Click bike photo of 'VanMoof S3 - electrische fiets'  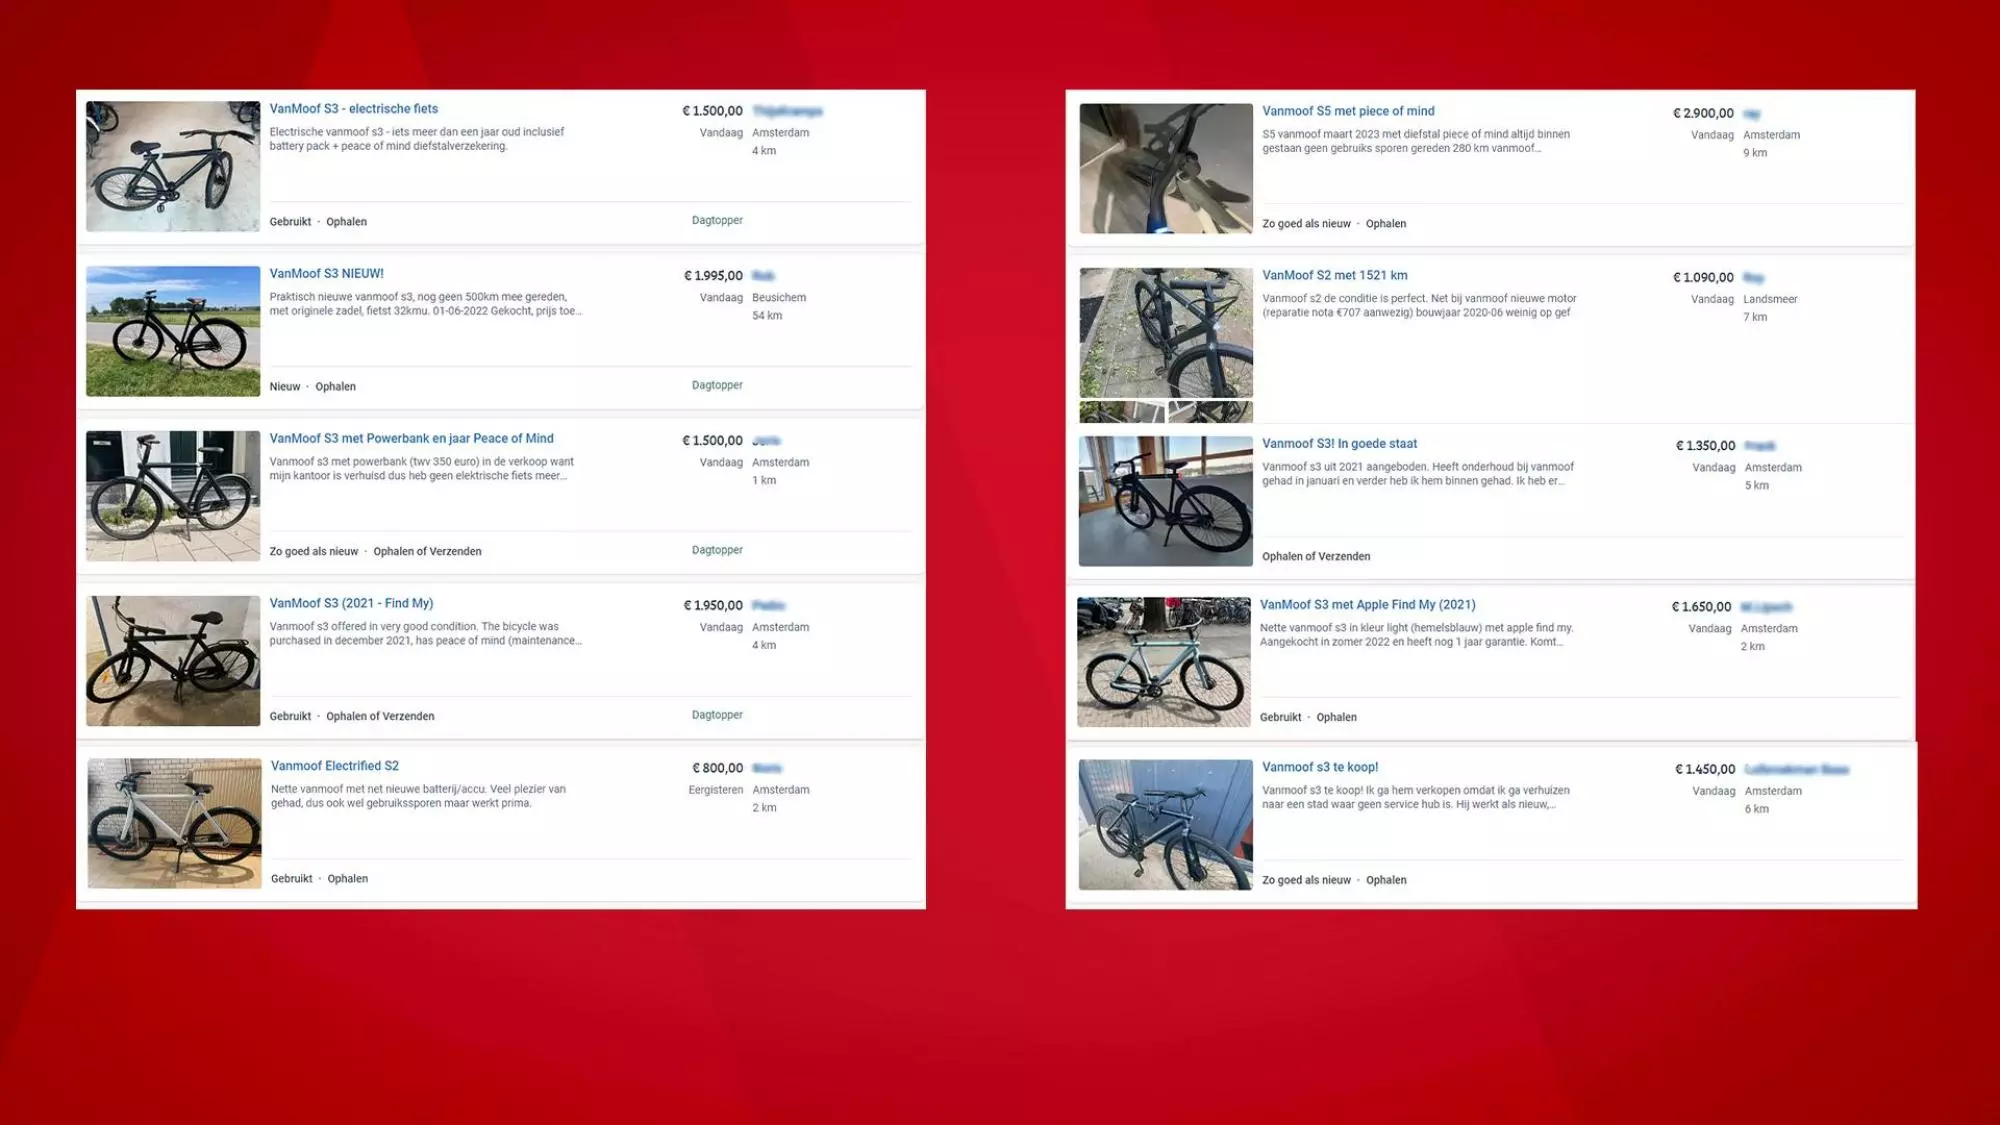coord(173,166)
